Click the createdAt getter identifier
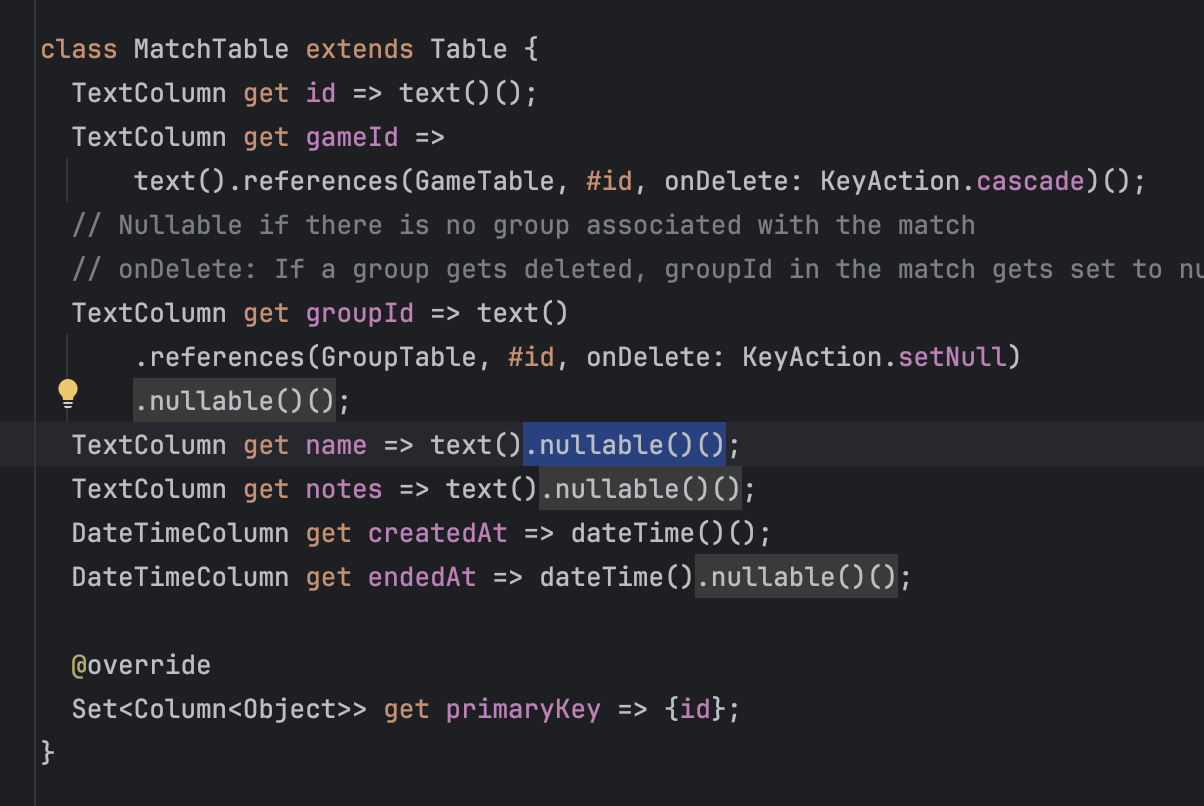 [x=437, y=533]
